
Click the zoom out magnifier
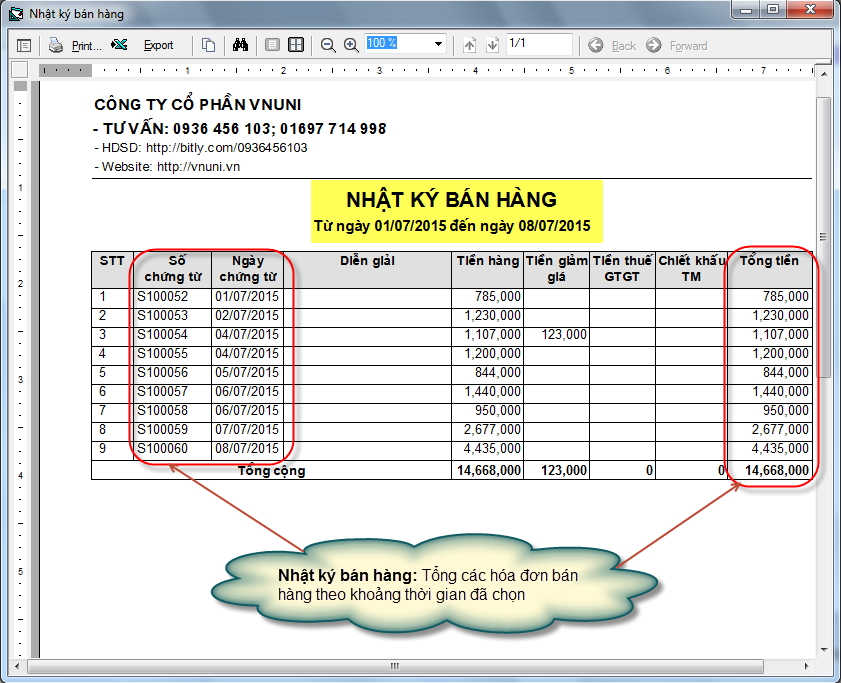click(x=328, y=45)
